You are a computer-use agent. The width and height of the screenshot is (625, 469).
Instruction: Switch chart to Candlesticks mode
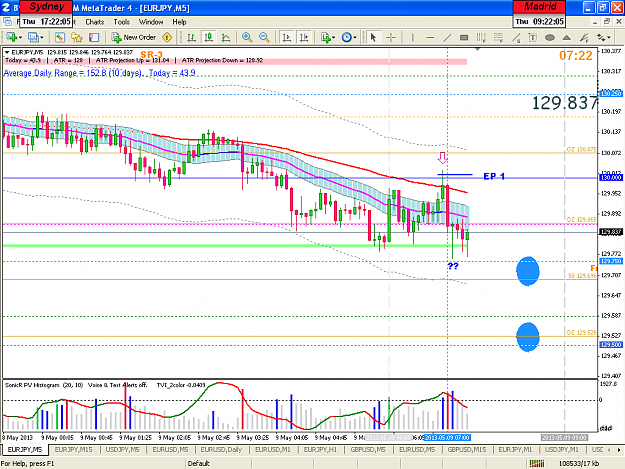208,37
